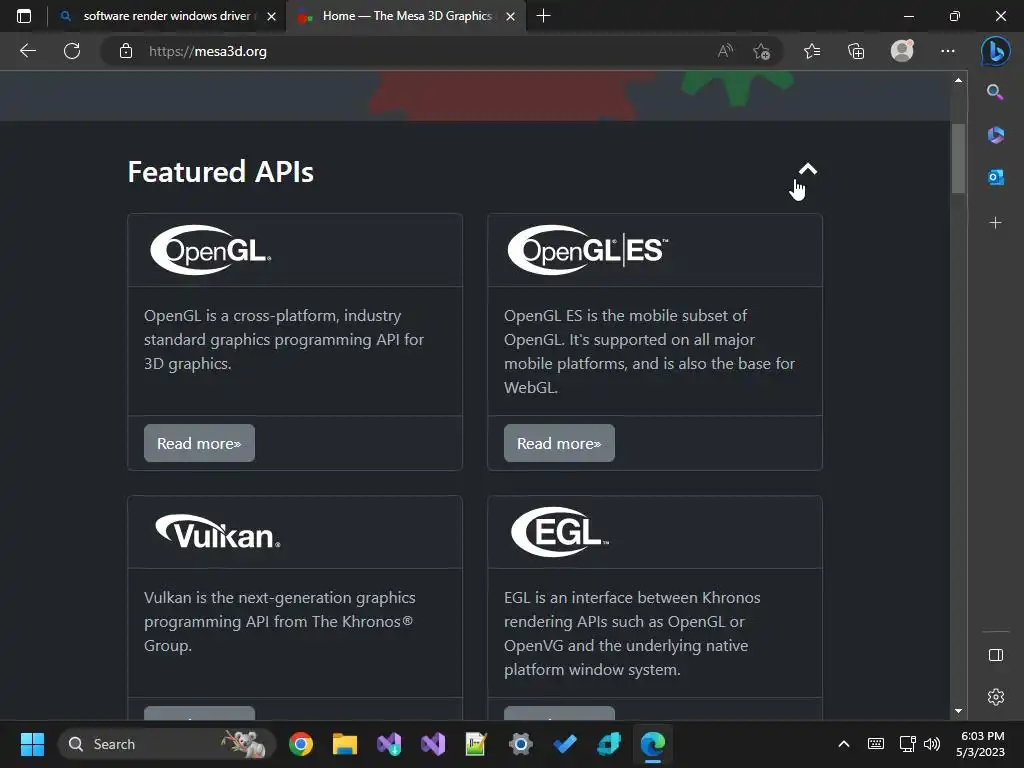Image resolution: width=1024 pixels, height=768 pixels.
Task: Open the touch keyboard tray icon
Action: click(x=876, y=744)
